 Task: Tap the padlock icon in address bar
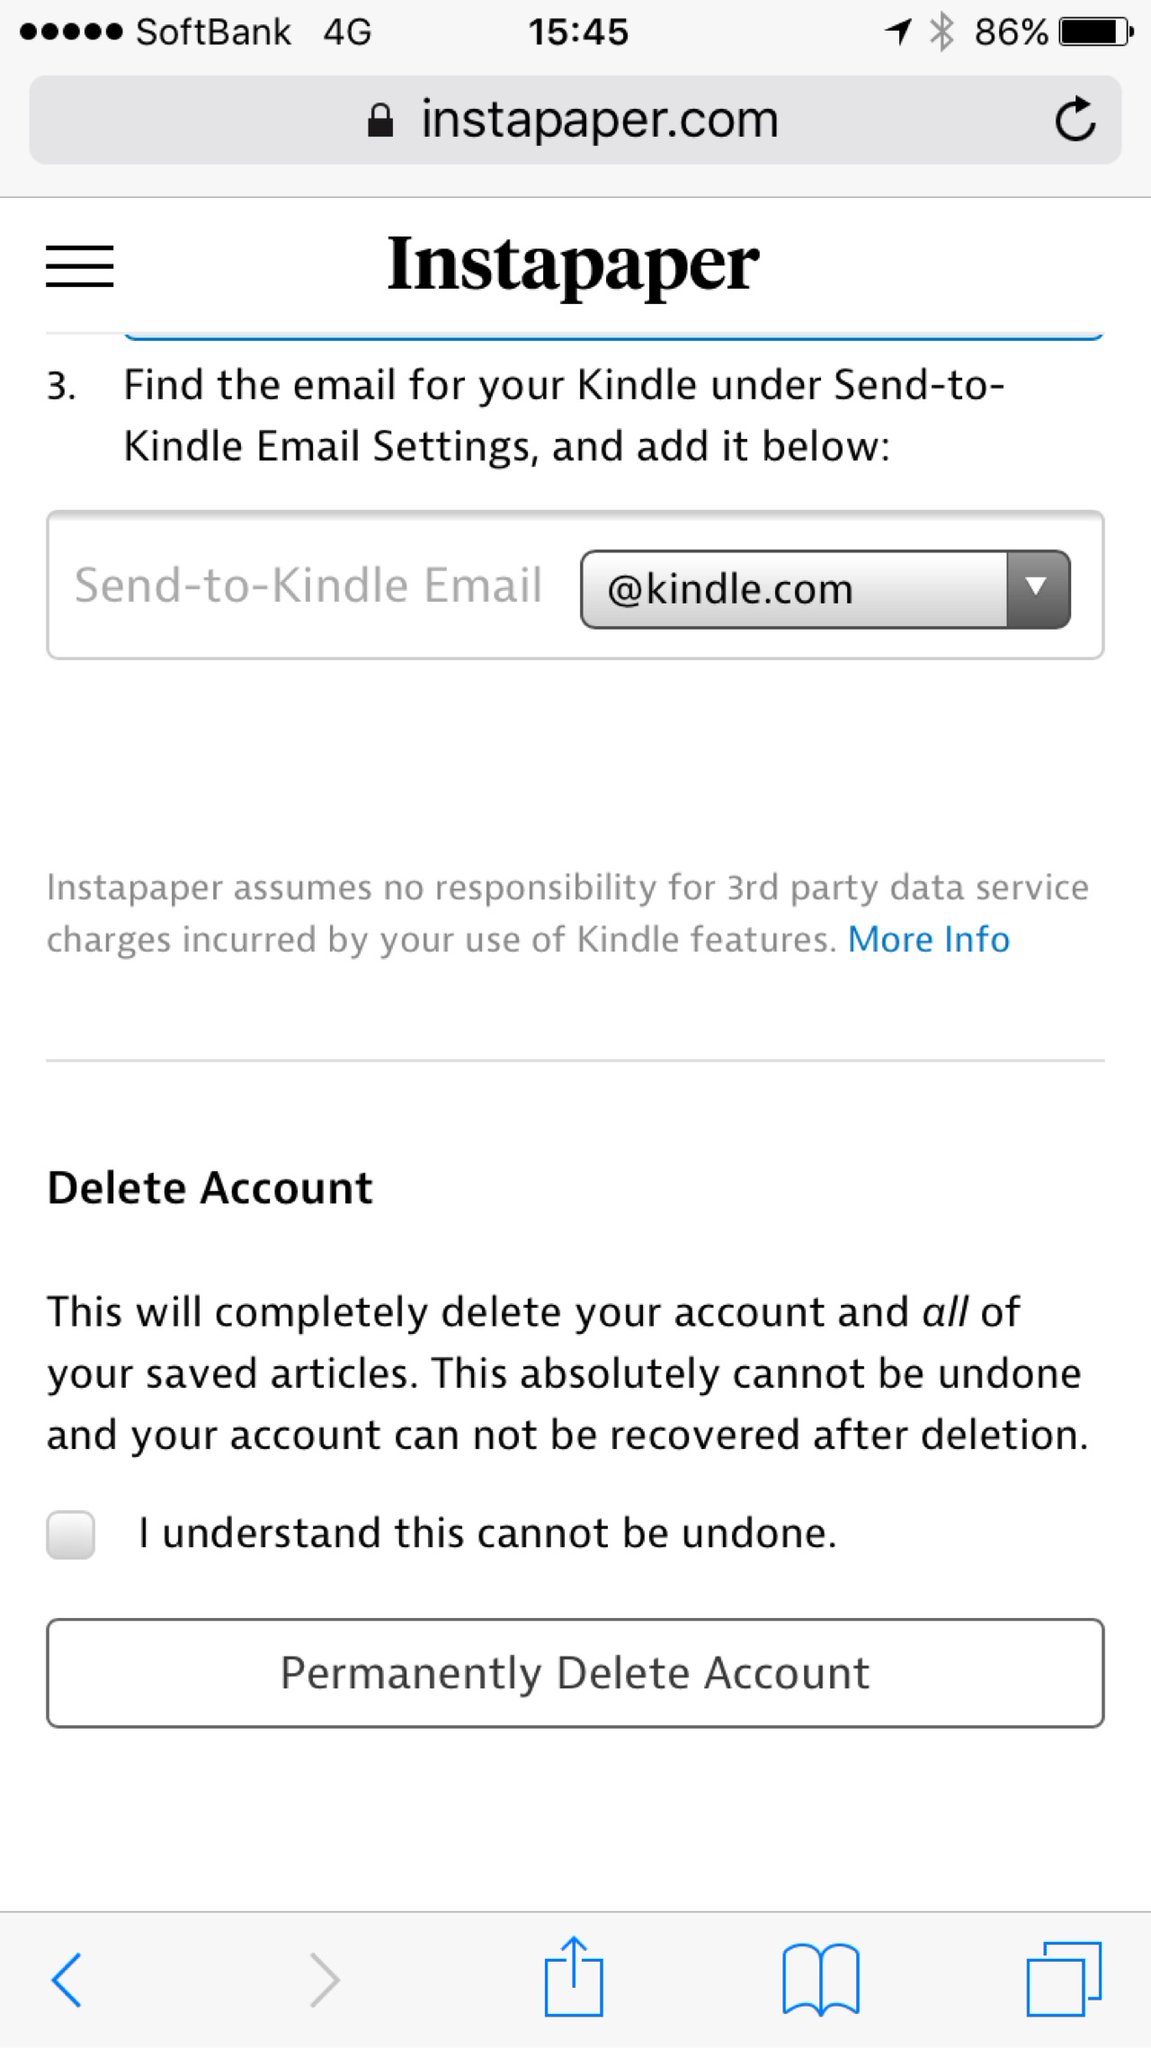pos(380,120)
